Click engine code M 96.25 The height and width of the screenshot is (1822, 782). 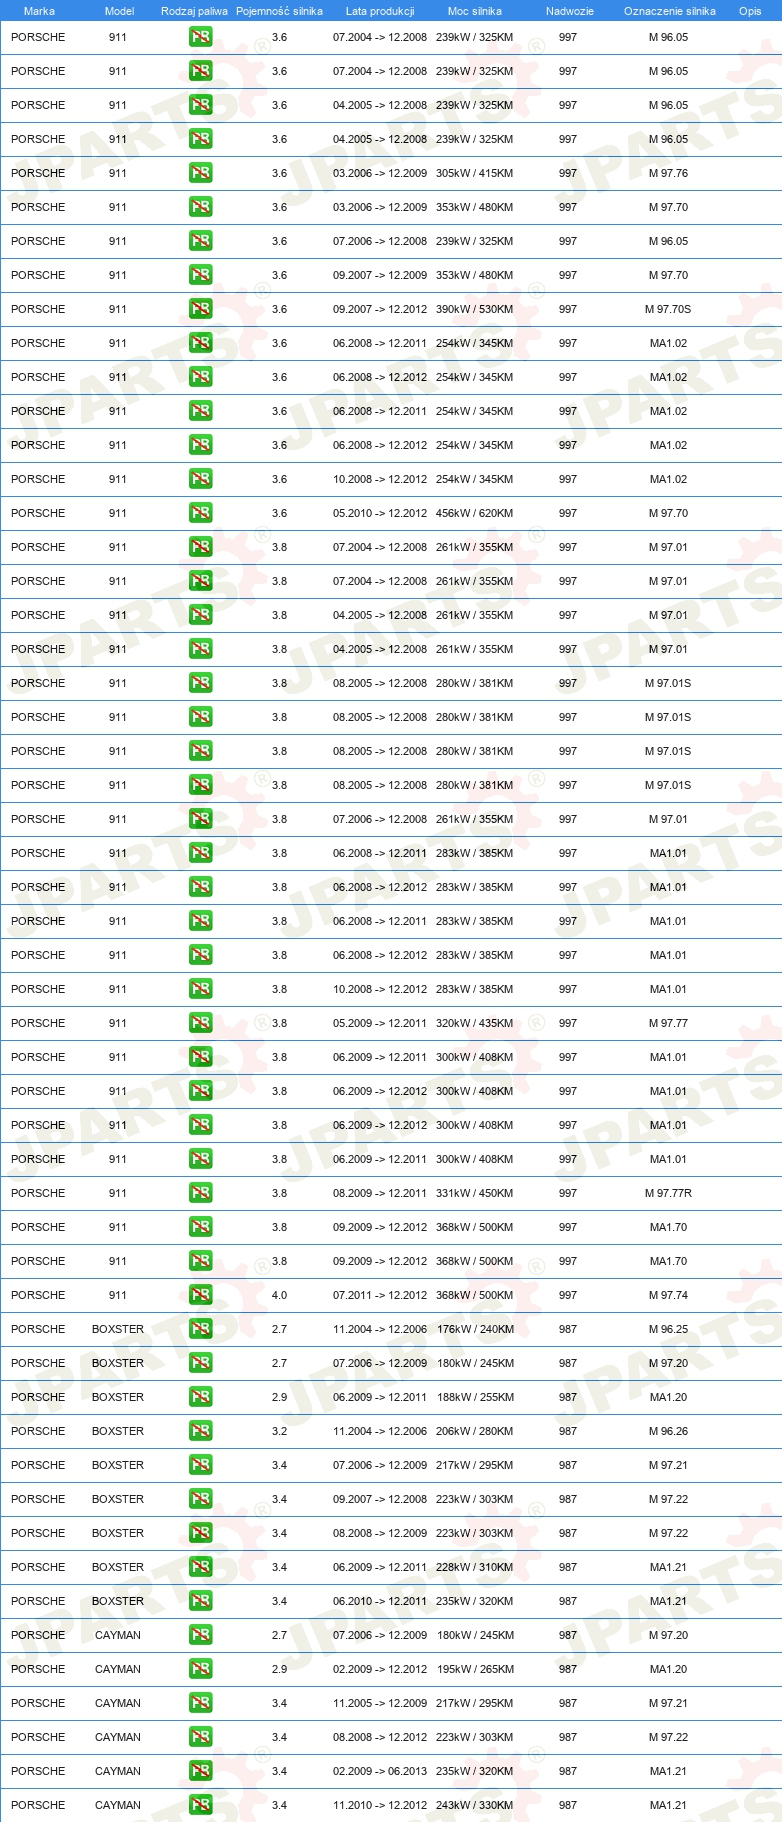click(668, 1329)
